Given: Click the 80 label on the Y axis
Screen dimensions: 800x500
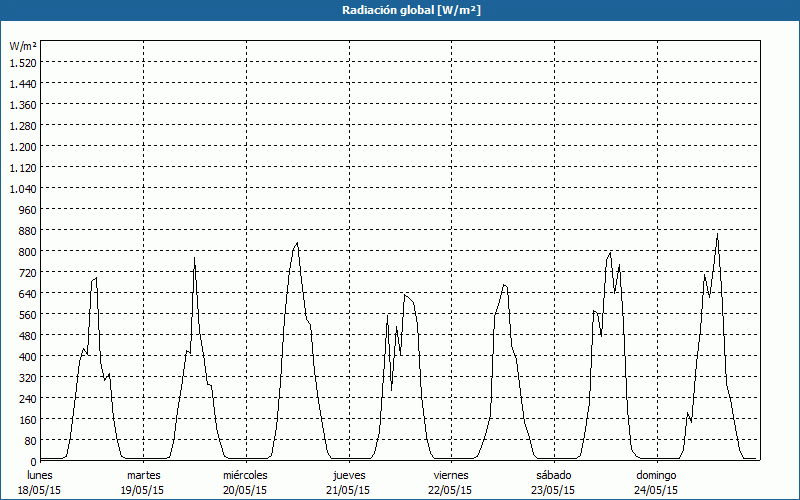Looking at the screenshot, I should click(30, 440).
